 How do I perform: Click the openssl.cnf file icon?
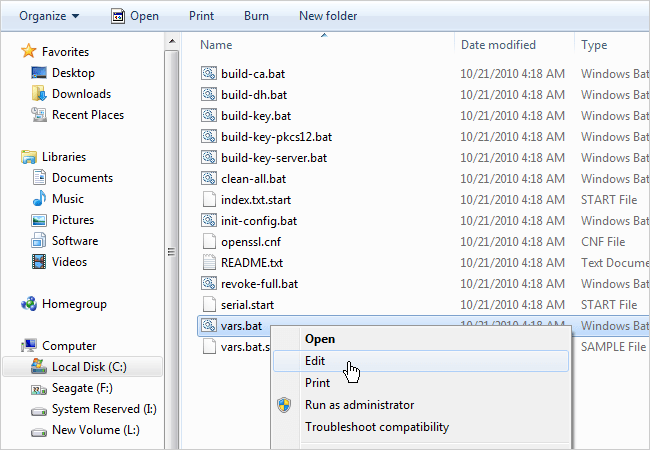[x=209, y=242]
